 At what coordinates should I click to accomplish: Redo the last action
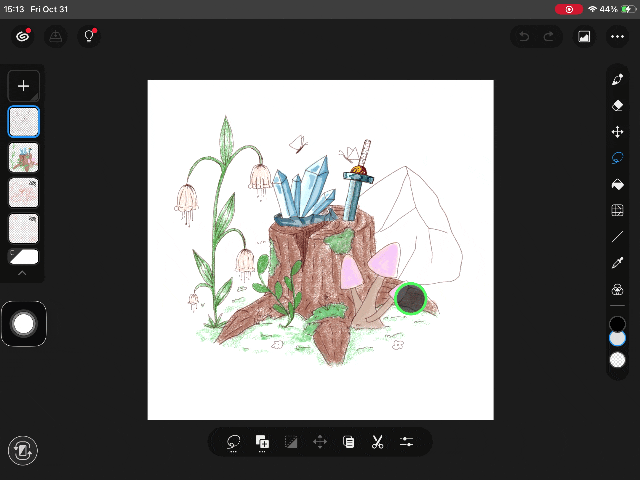[549, 37]
